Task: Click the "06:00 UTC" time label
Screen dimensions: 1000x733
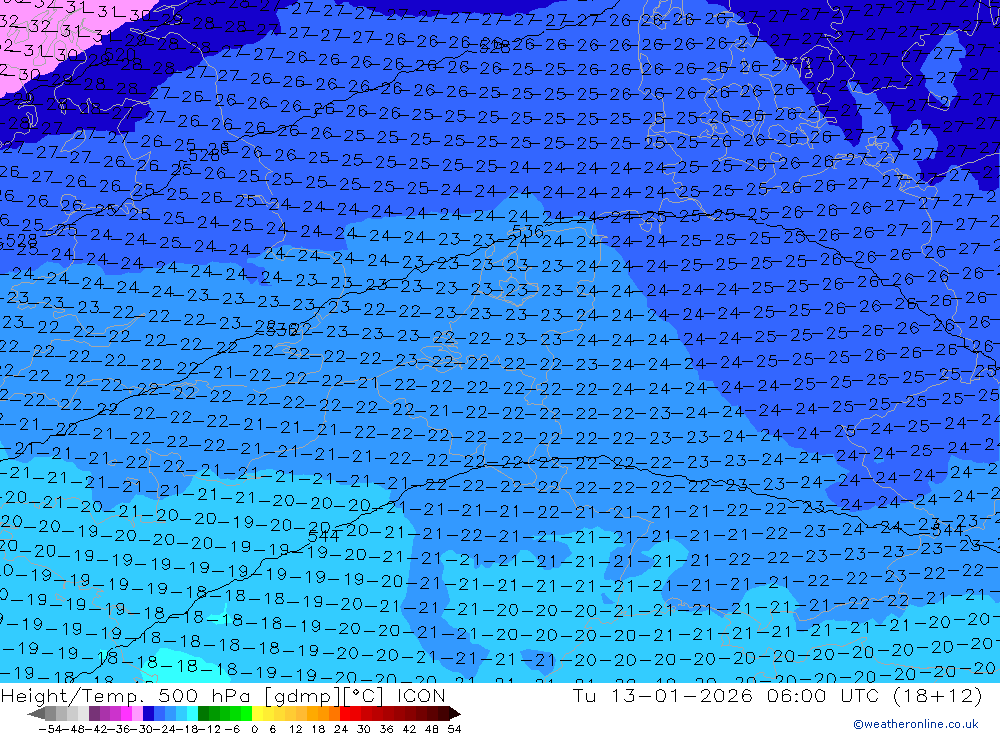Action: tap(823, 695)
